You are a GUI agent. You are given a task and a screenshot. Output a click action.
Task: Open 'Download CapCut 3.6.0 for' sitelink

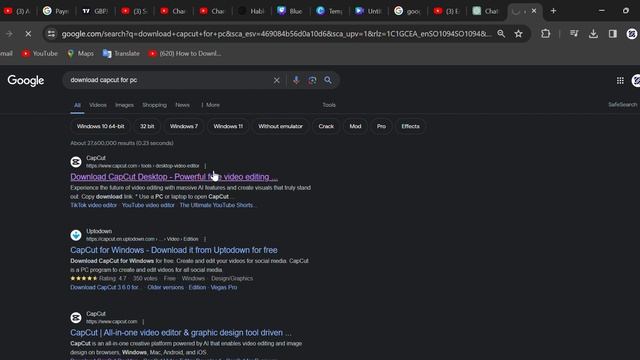[x=104, y=287]
